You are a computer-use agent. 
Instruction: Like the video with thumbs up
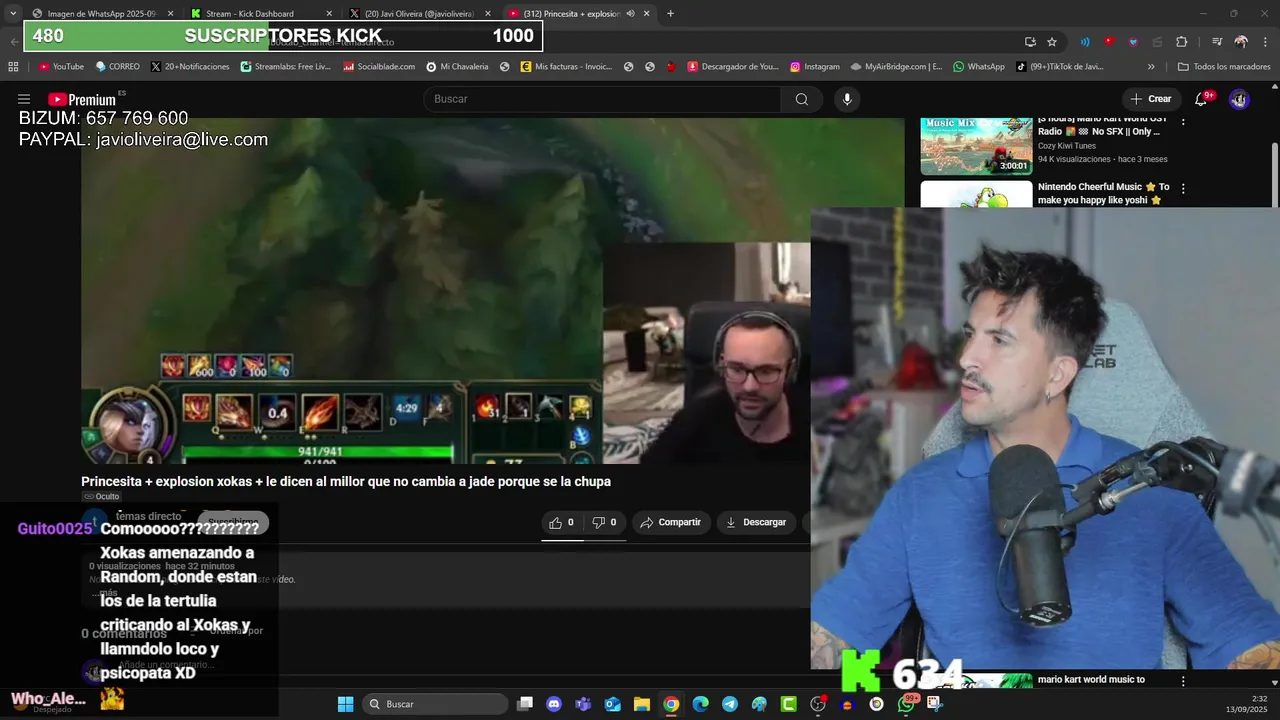pos(561,522)
